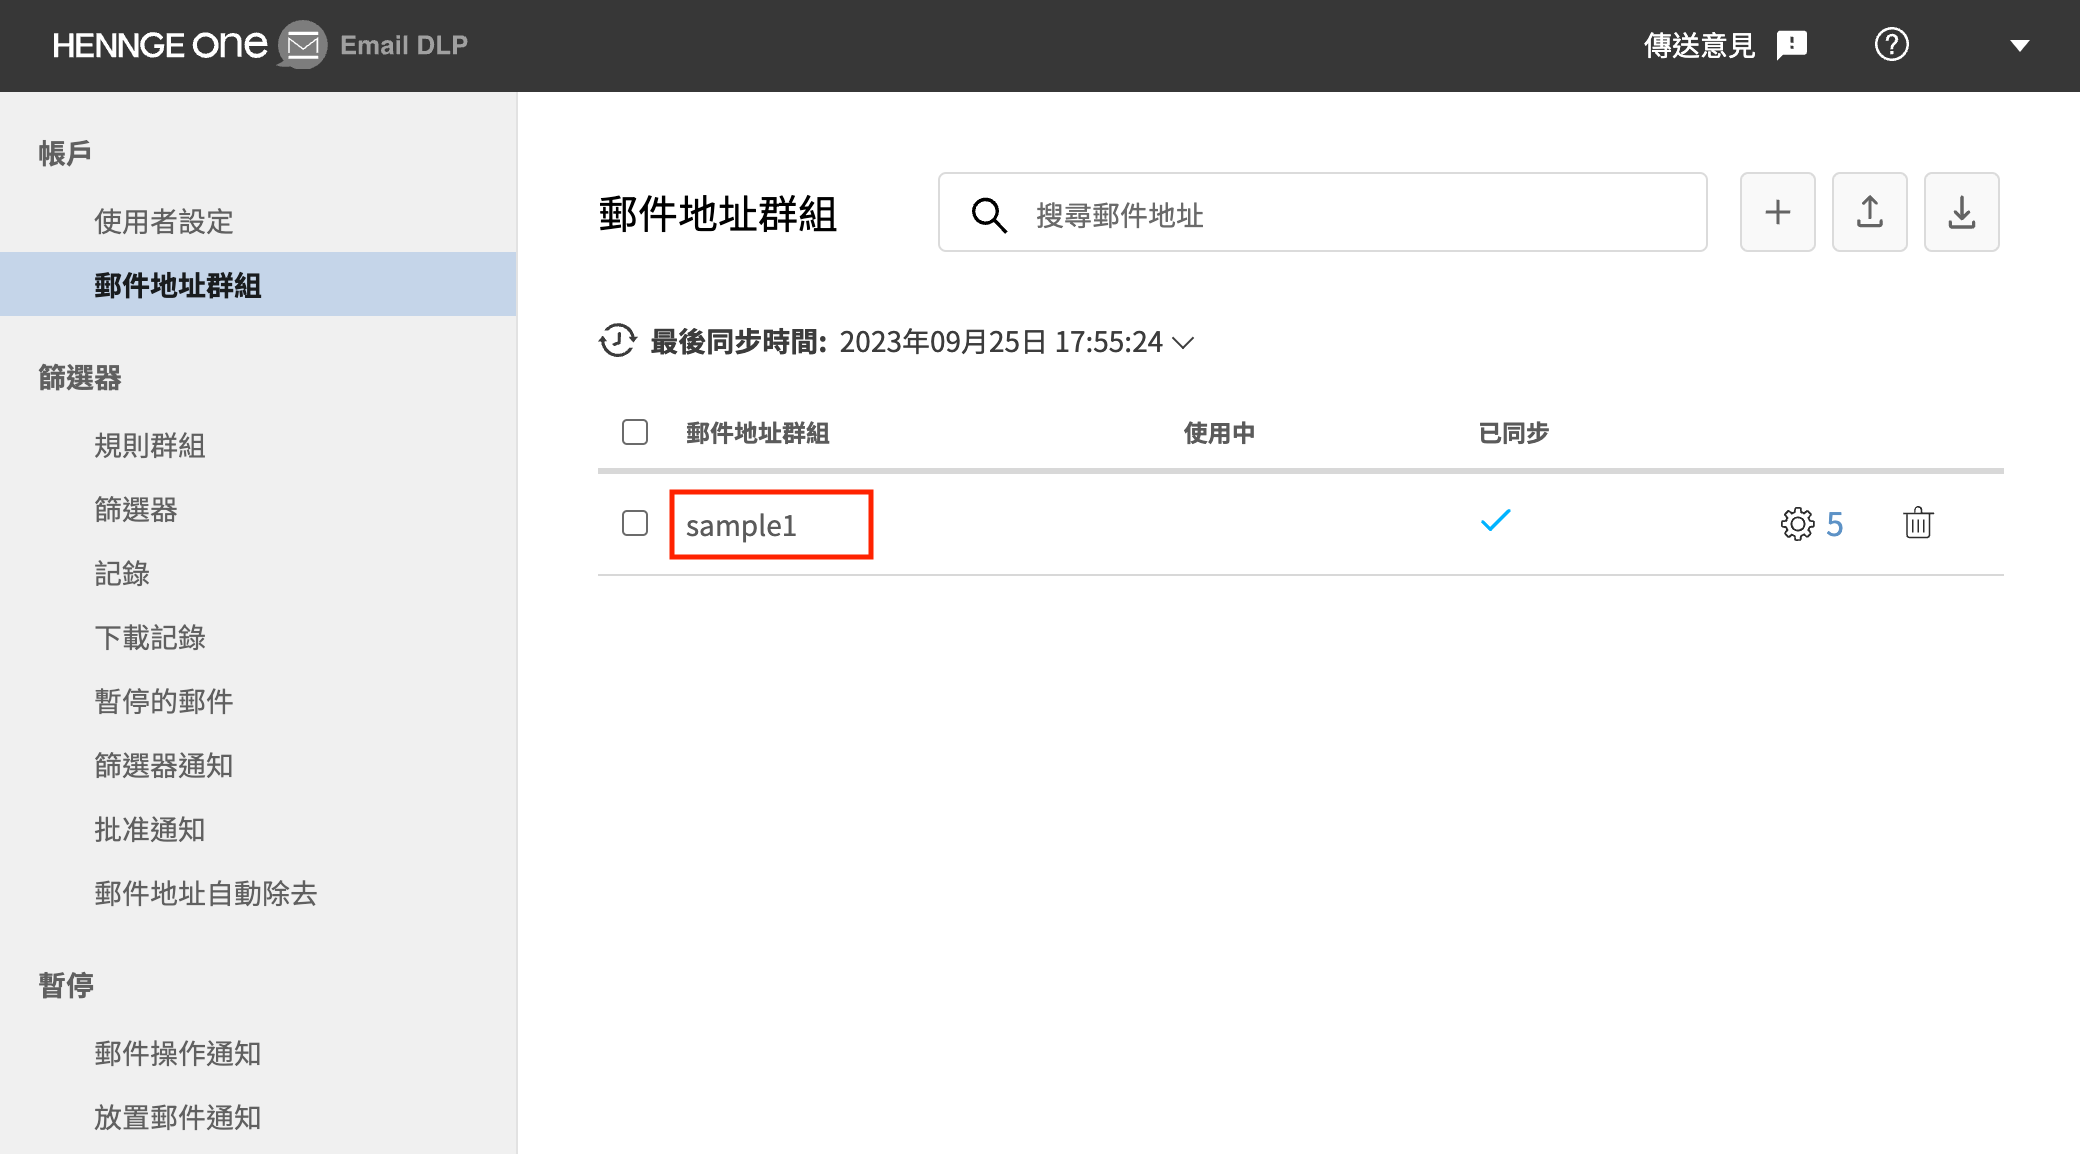Open 郵件地址自動除去 in the sidebar
Image resolution: width=2080 pixels, height=1154 pixels.
206,893
